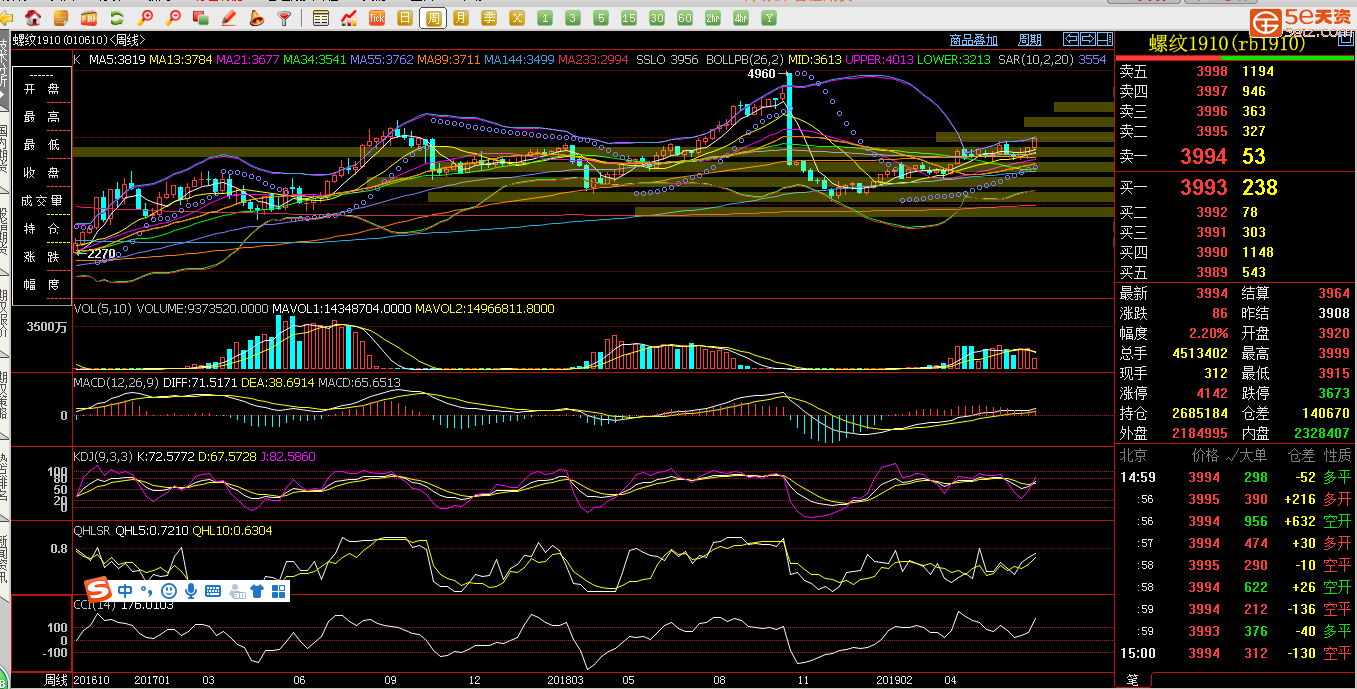Image resolution: width=1357 pixels, height=689 pixels.
Task: Click the 买五 price 3989
Action: (1212, 272)
